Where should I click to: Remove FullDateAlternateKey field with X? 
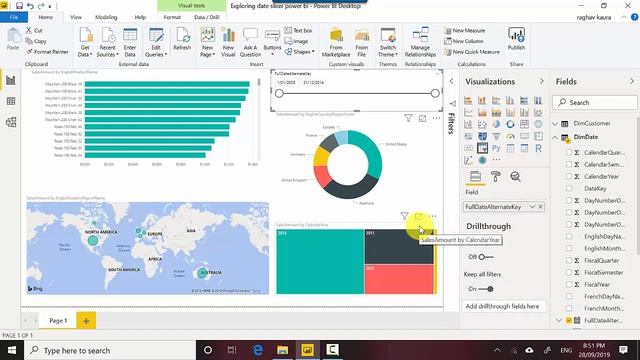pos(540,207)
